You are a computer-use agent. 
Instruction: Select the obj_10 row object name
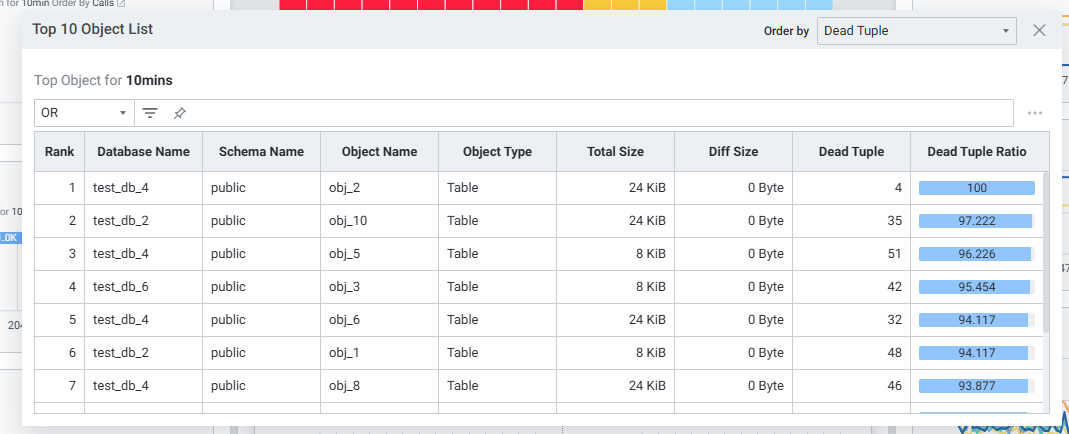tap(348, 221)
